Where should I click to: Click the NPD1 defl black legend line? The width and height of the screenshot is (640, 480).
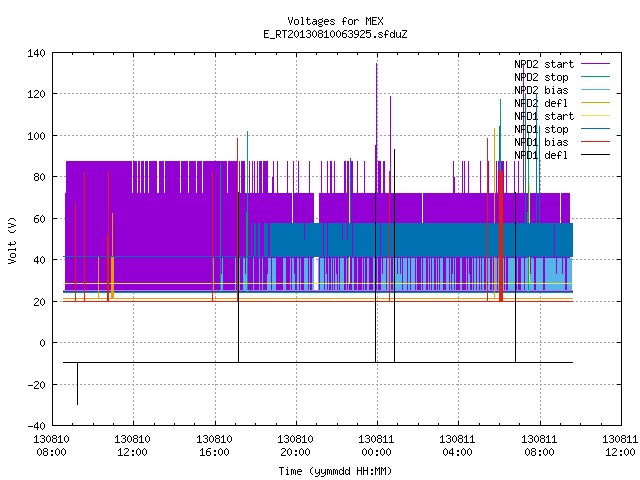pos(595,155)
